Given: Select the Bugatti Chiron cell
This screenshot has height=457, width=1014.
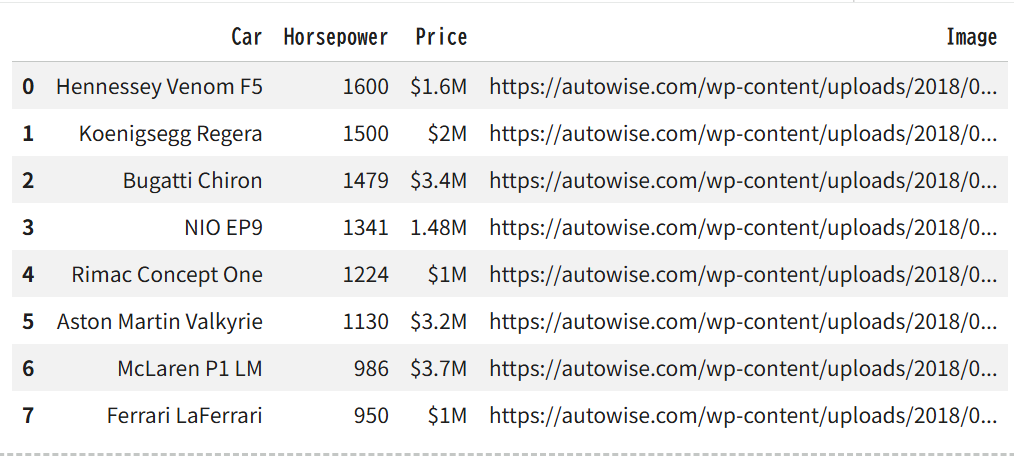Looking at the screenshot, I should [193, 180].
